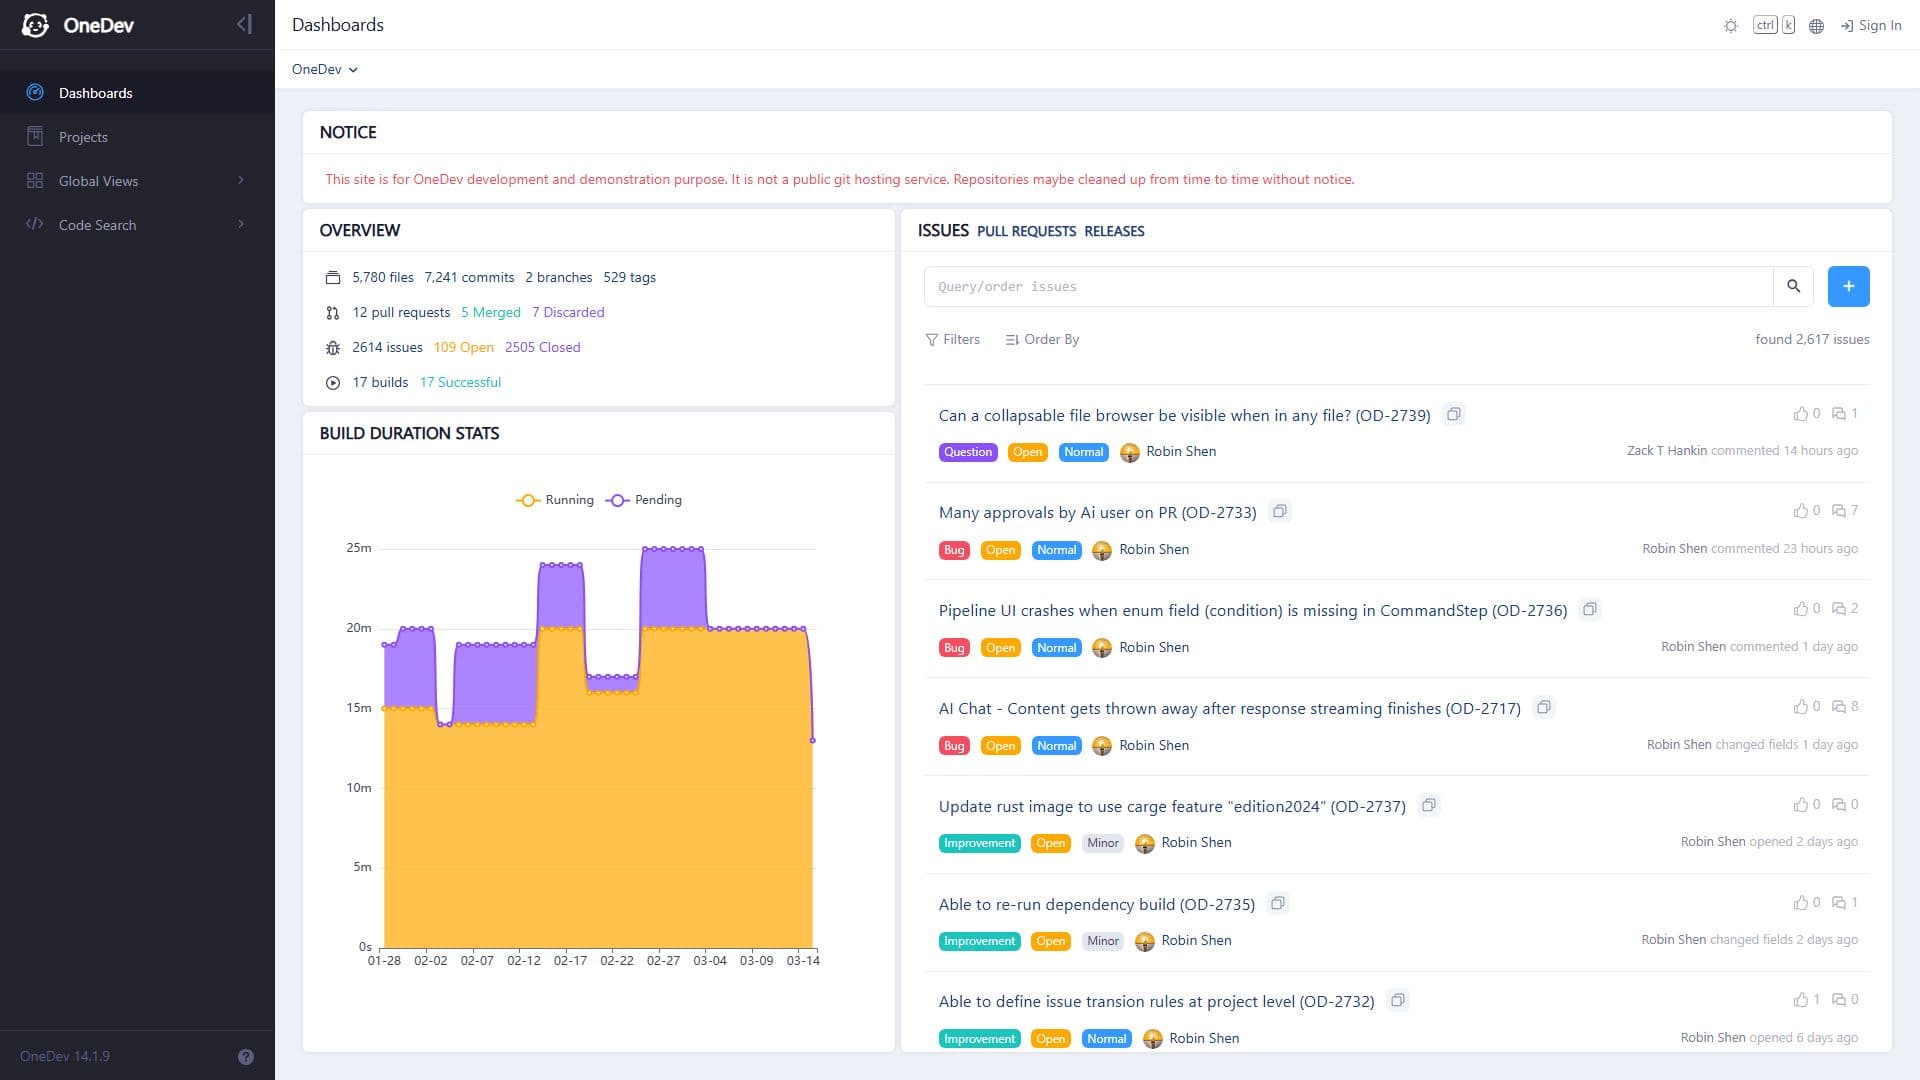1920x1080 pixels.
Task: Click the issue search magnifier button
Action: click(x=1794, y=286)
